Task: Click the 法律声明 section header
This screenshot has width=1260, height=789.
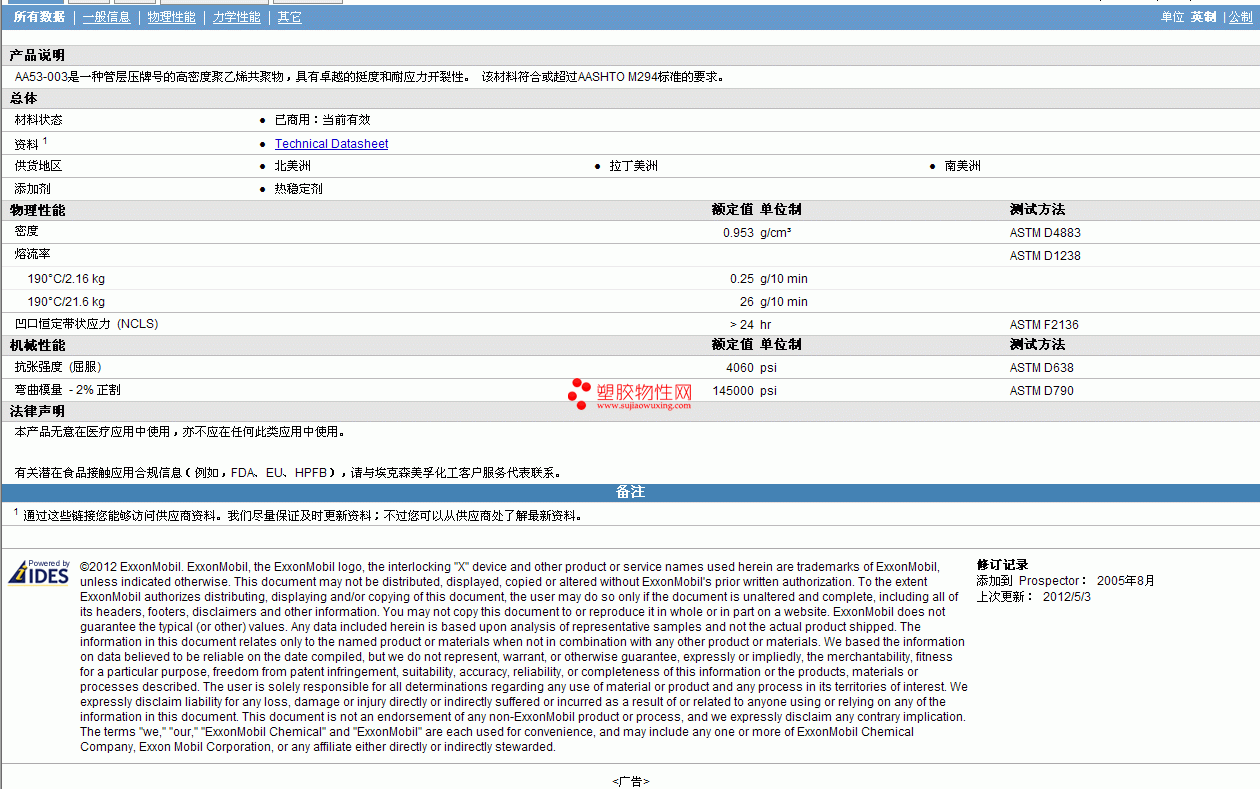Action: pyautogui.click(x=37, y=412)
